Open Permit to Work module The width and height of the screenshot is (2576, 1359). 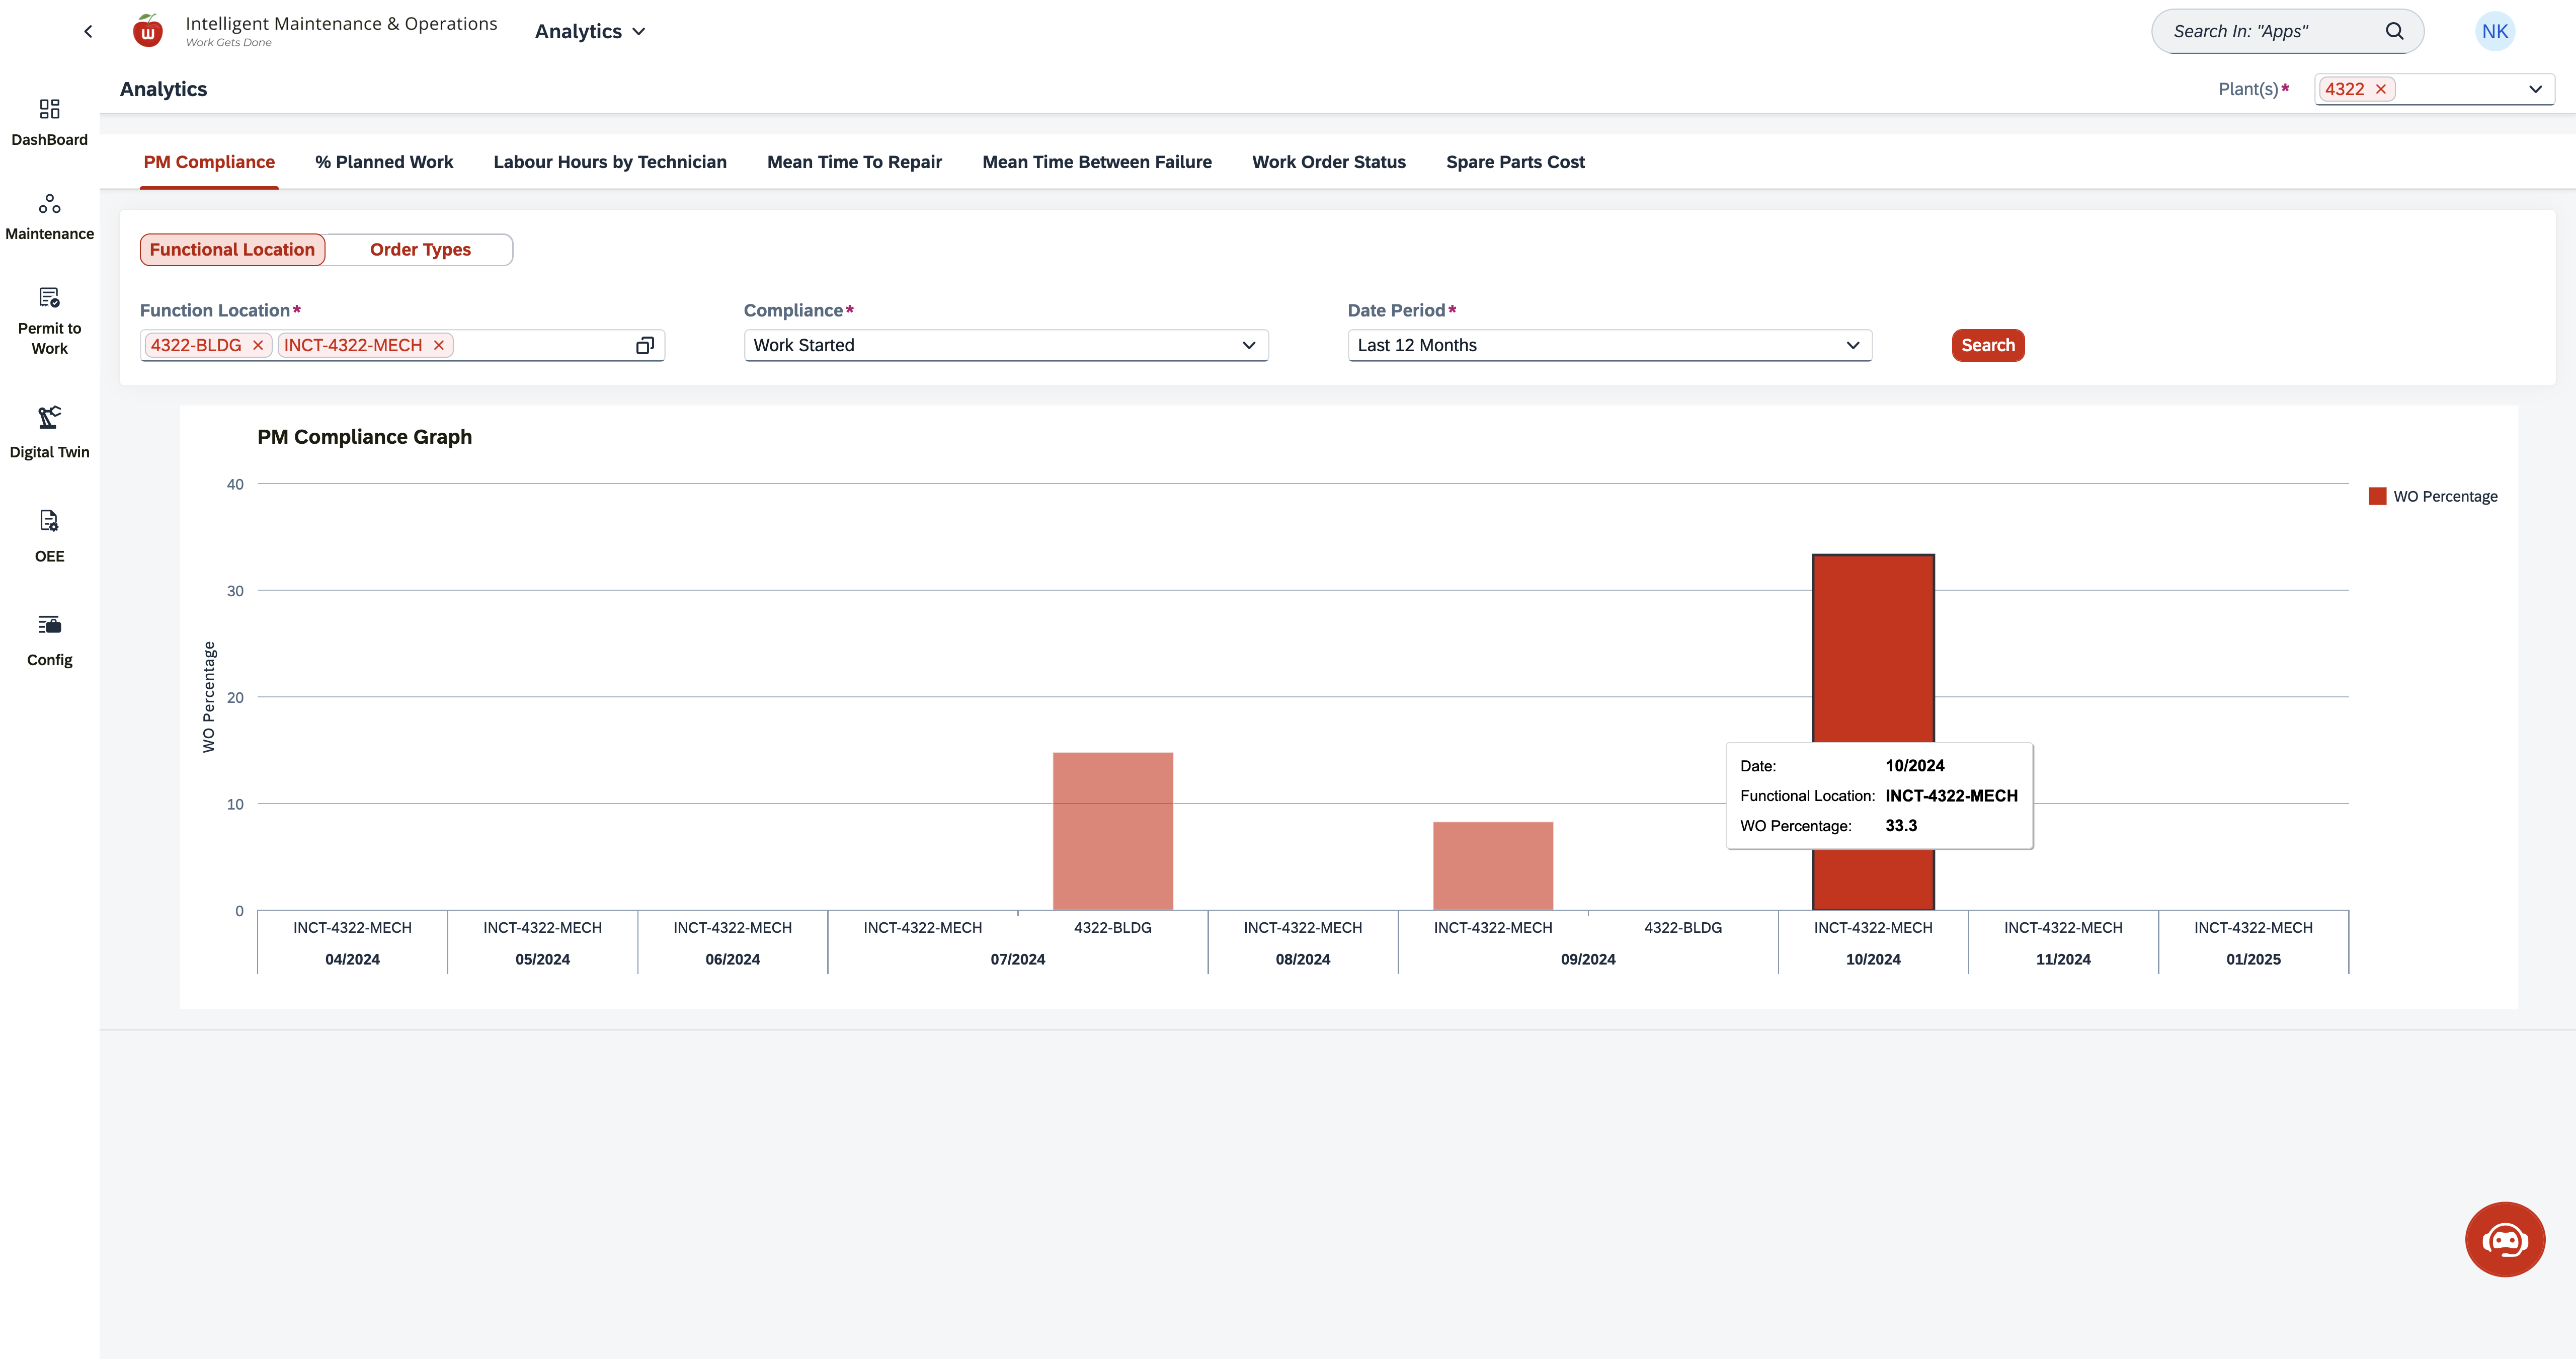coord(49,321)
